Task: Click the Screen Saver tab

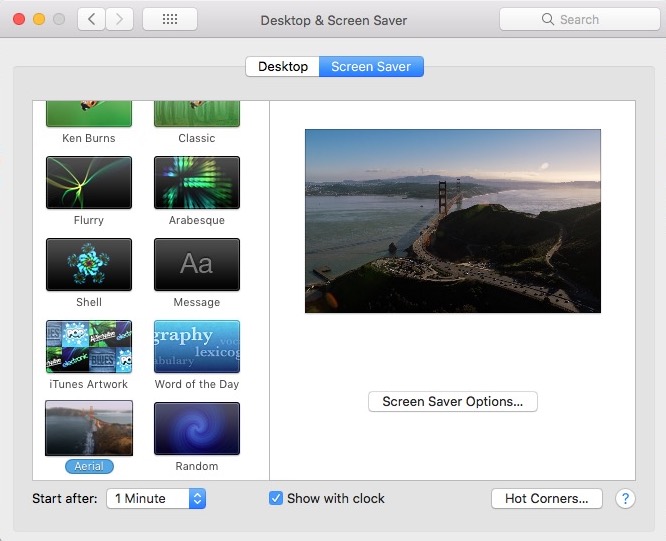Action: [371, 67]
